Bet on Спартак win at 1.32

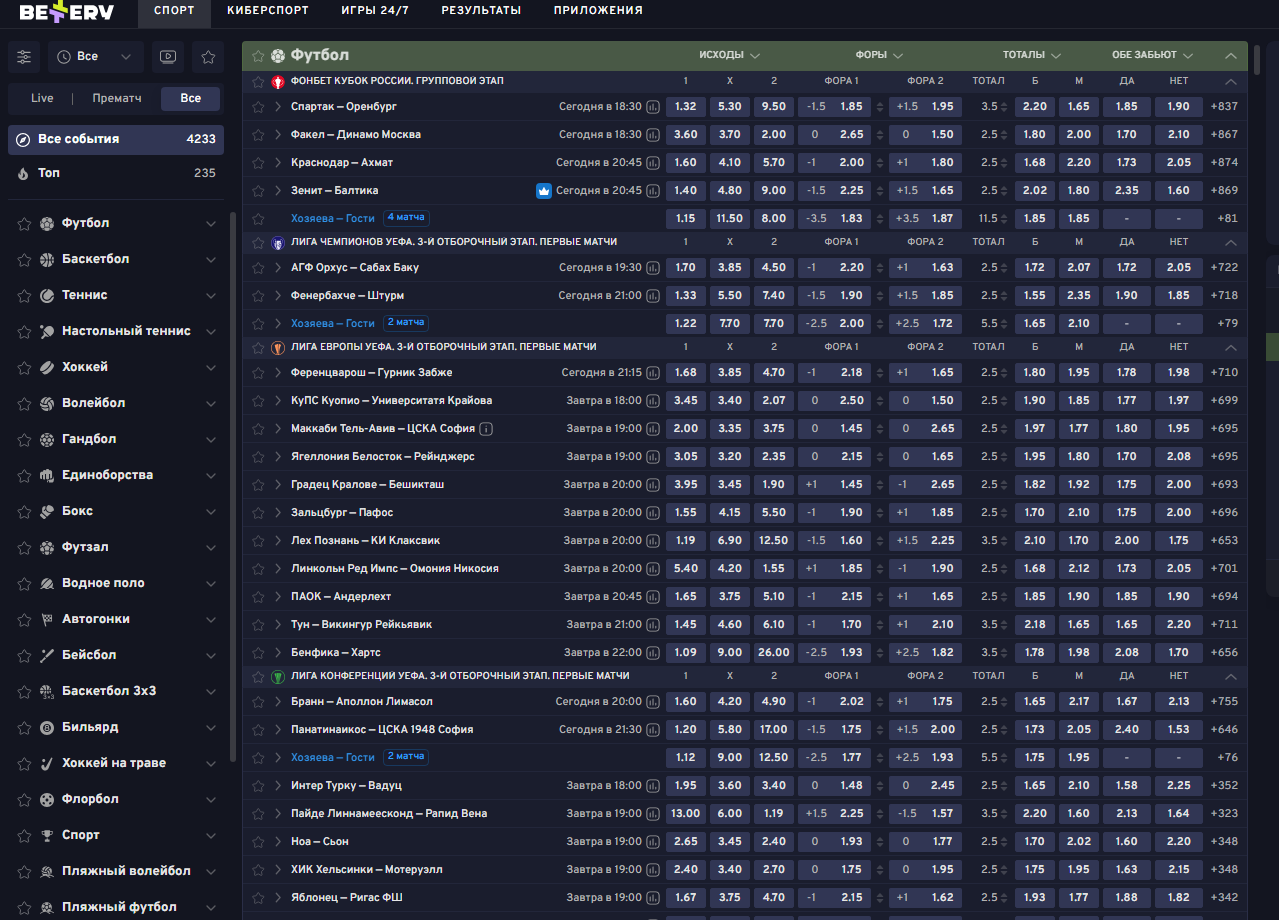coord(686,106)
